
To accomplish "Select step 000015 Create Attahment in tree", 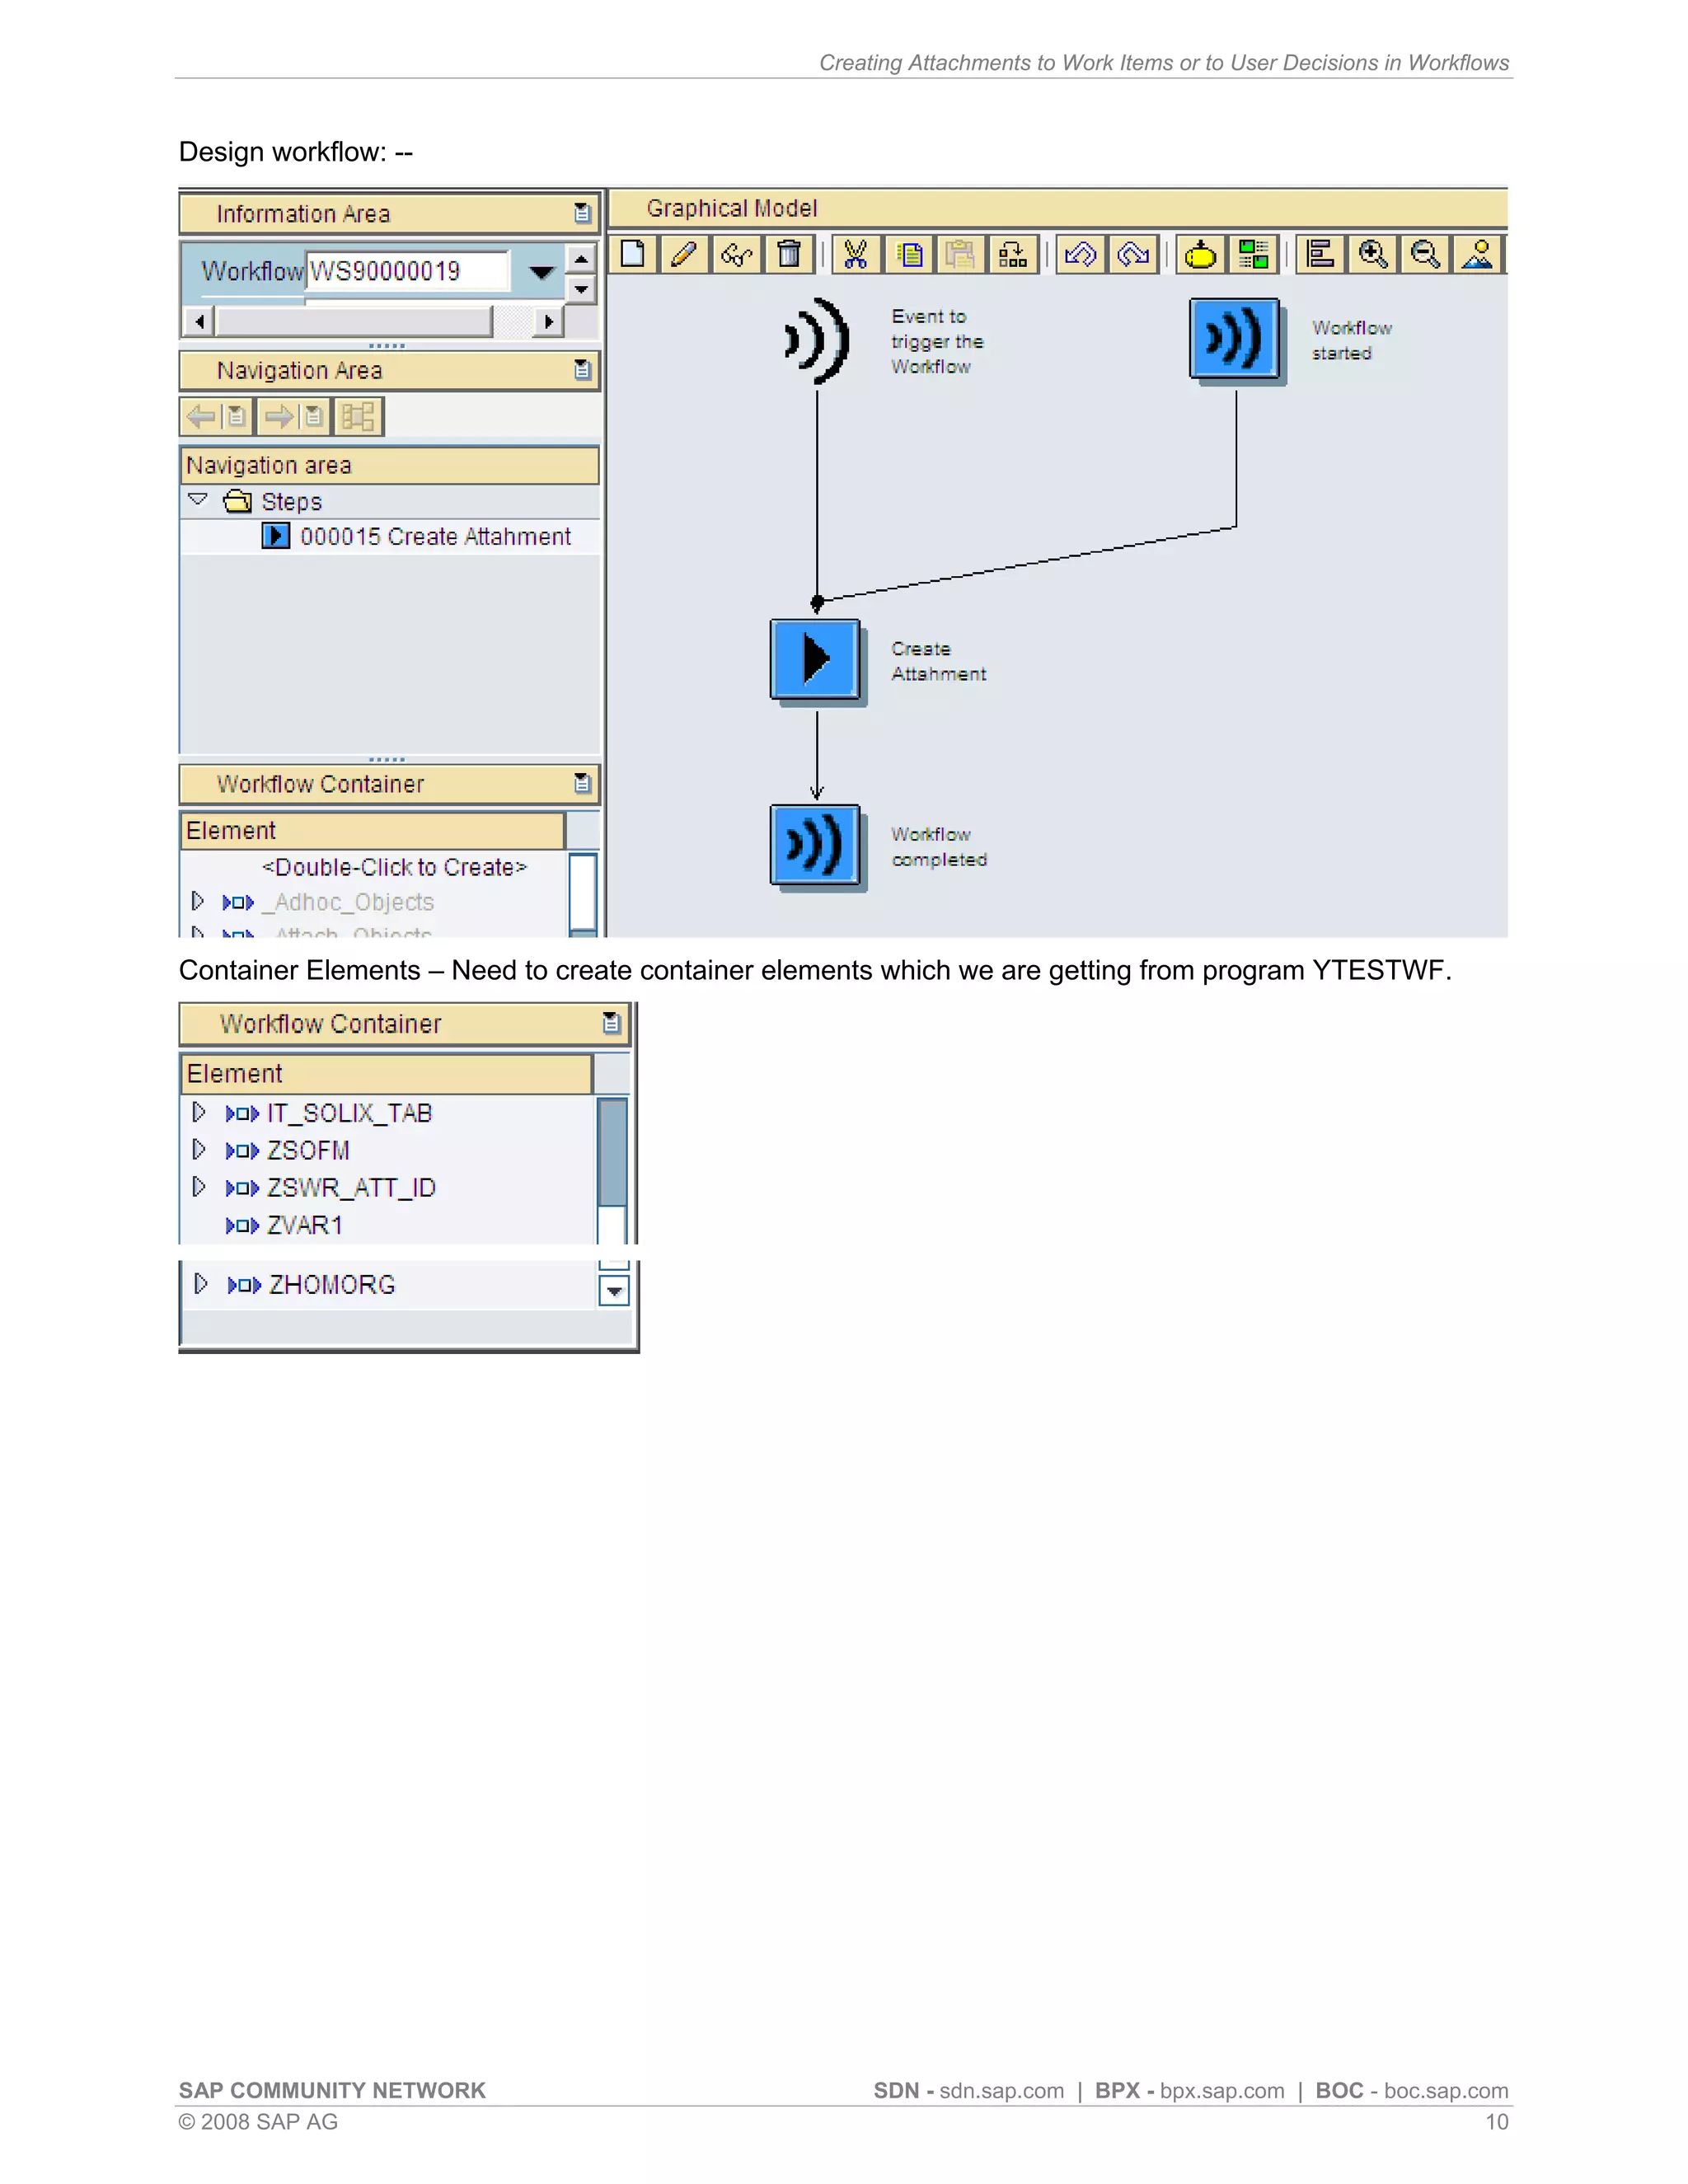I will 435,537.
